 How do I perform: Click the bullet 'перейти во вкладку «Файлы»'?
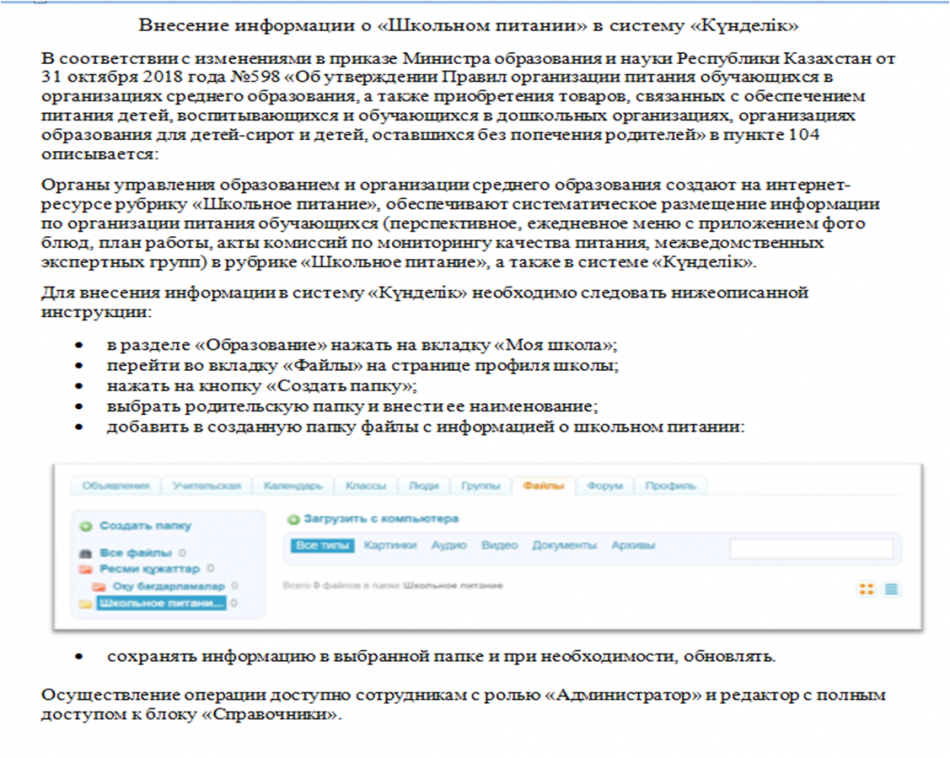[x=363, y=365]
